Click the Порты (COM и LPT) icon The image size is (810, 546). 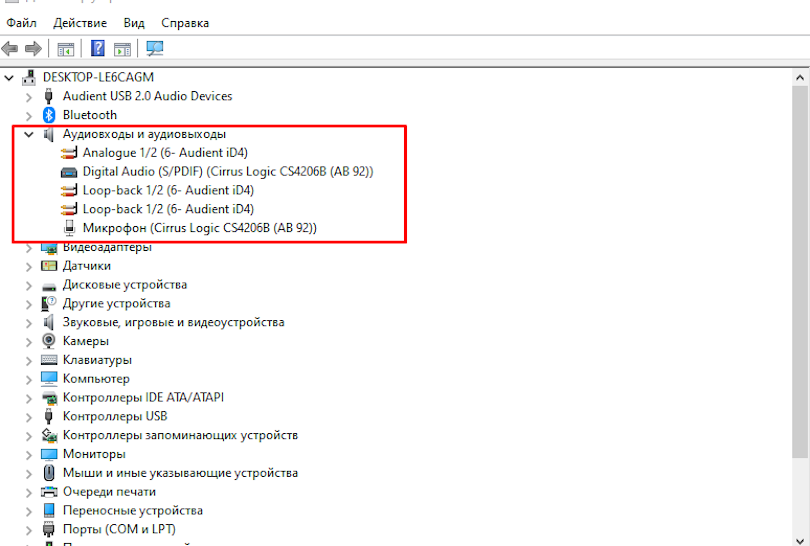49,529
